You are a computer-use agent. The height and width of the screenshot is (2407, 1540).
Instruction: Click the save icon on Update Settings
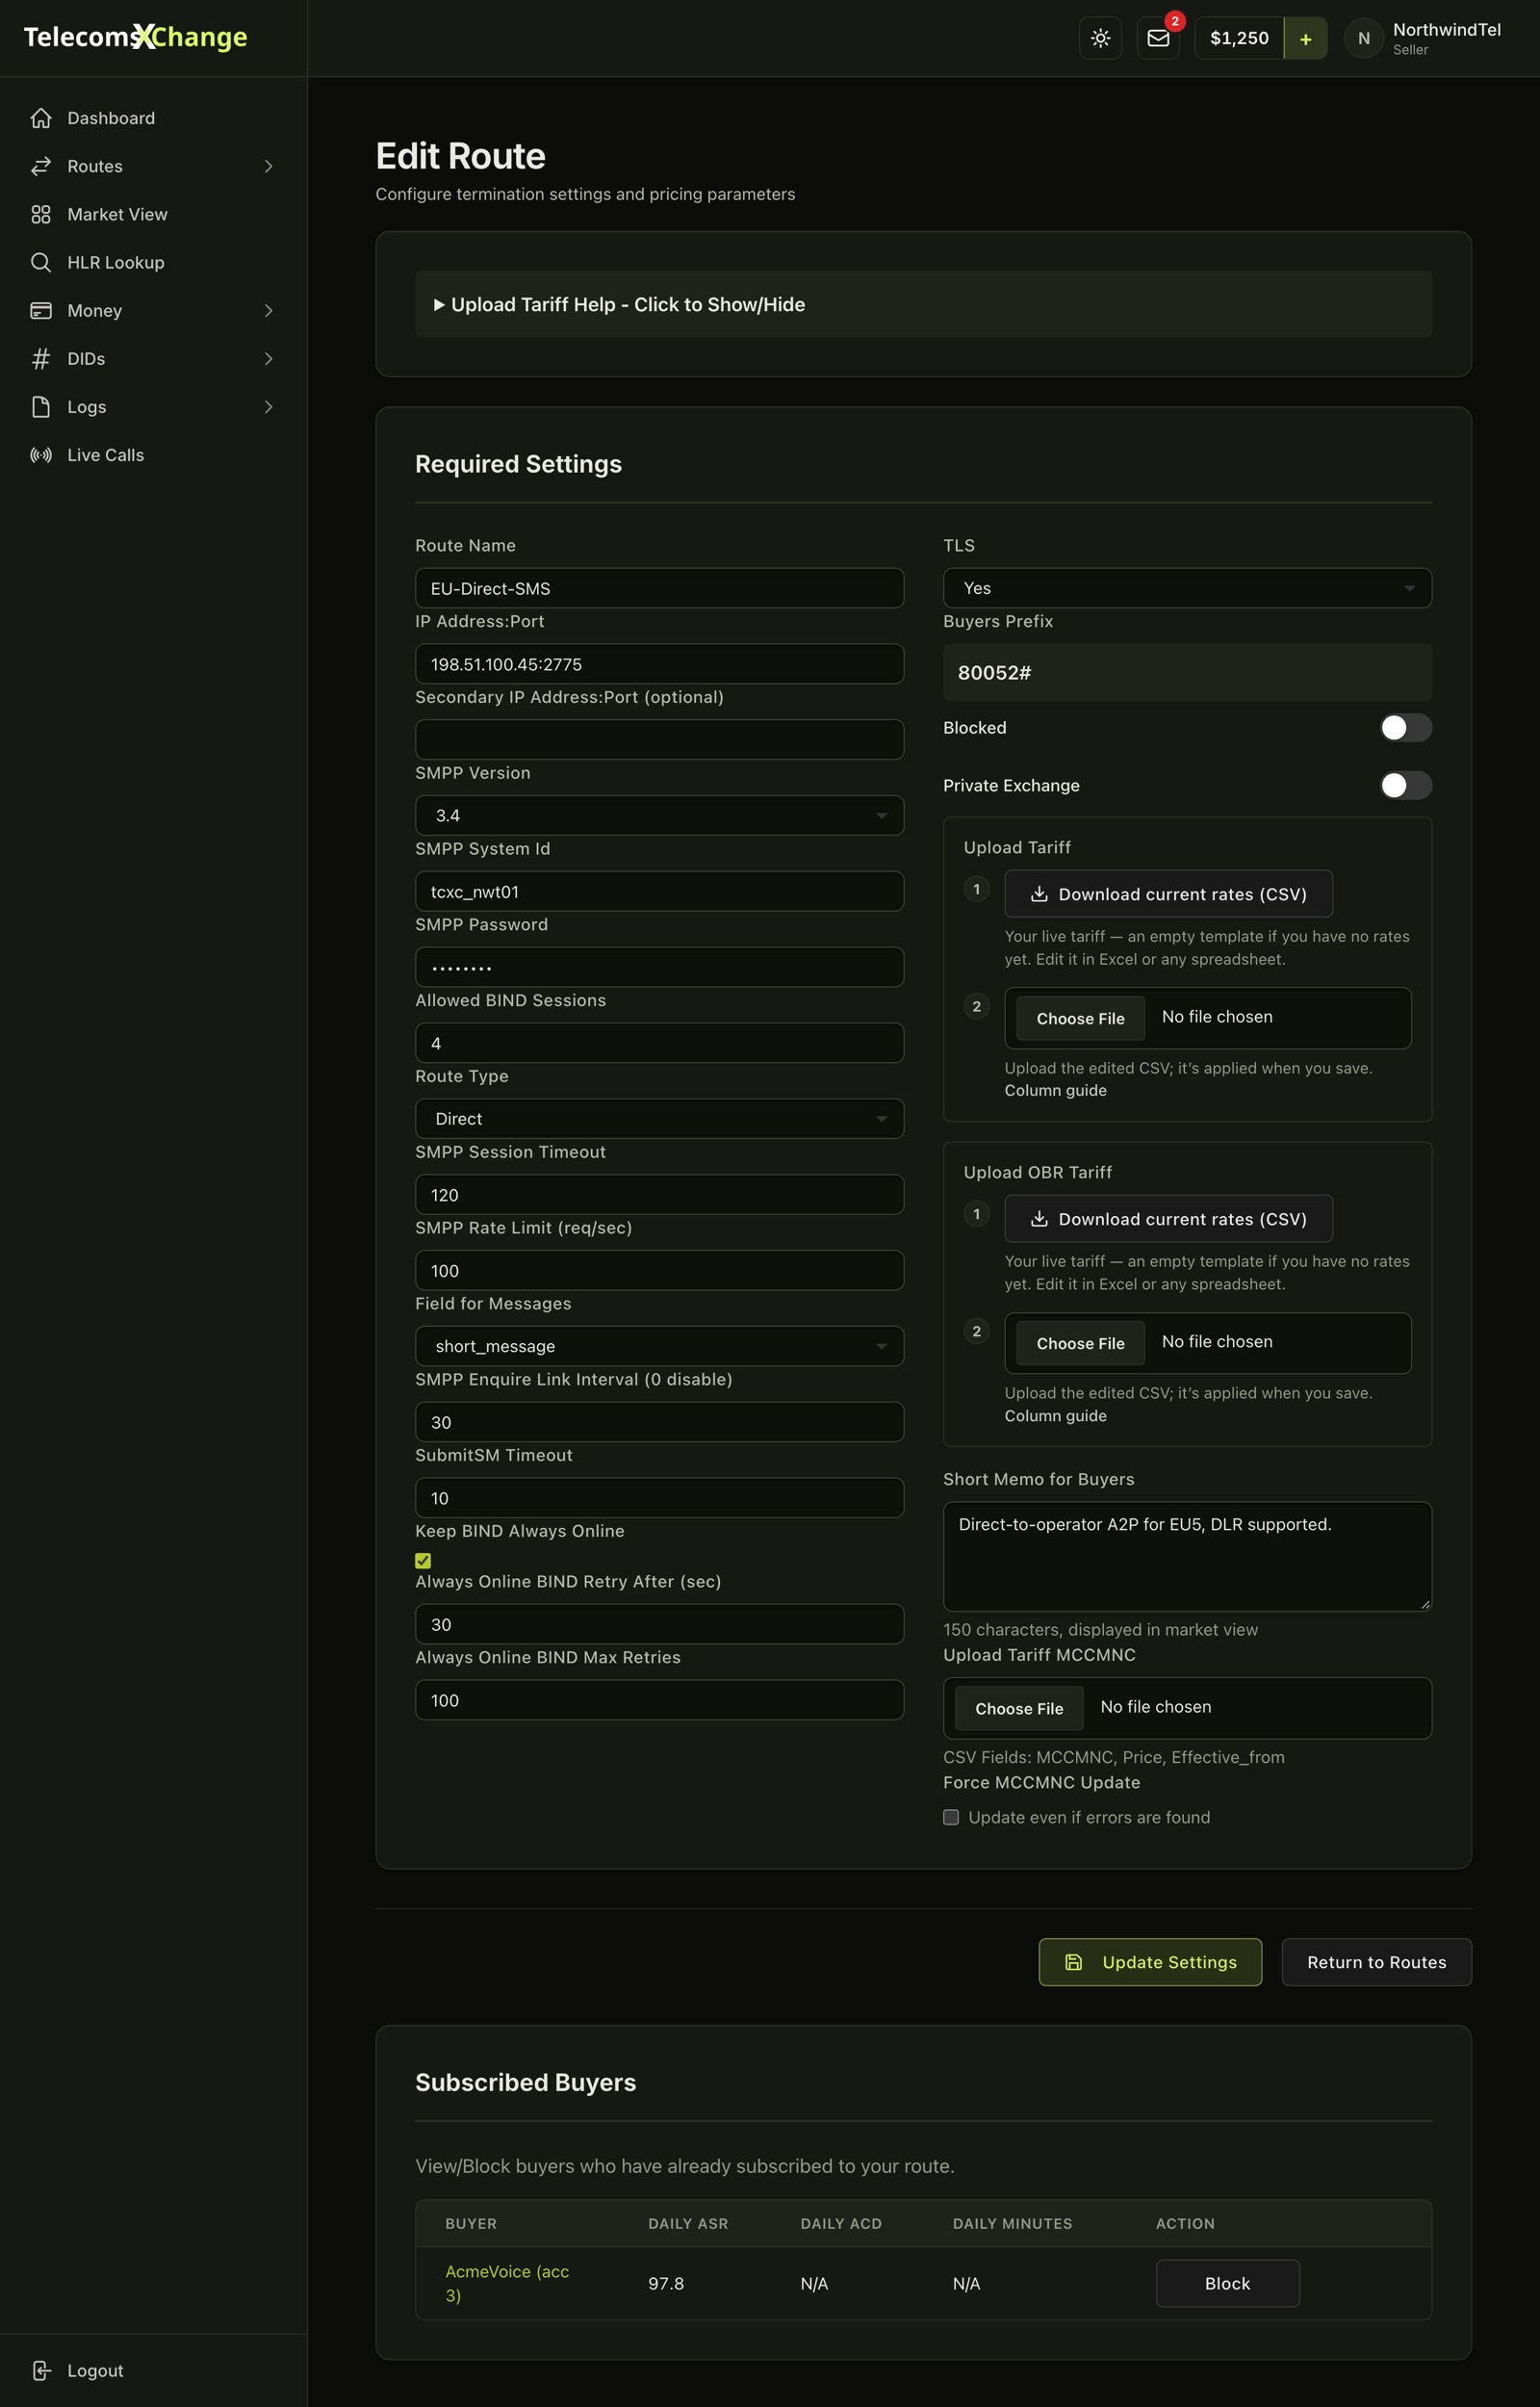point(1073,1962)
